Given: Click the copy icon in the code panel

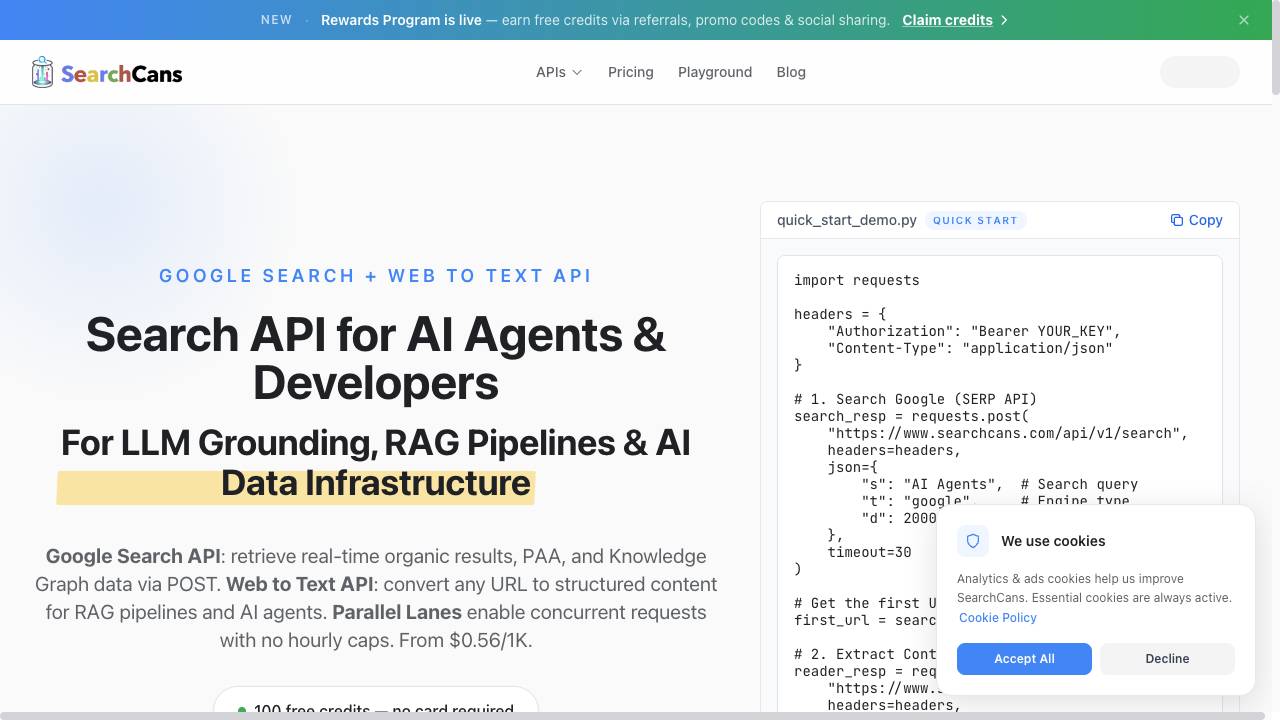Looking at the screenshot, I should pos(1177,220).
